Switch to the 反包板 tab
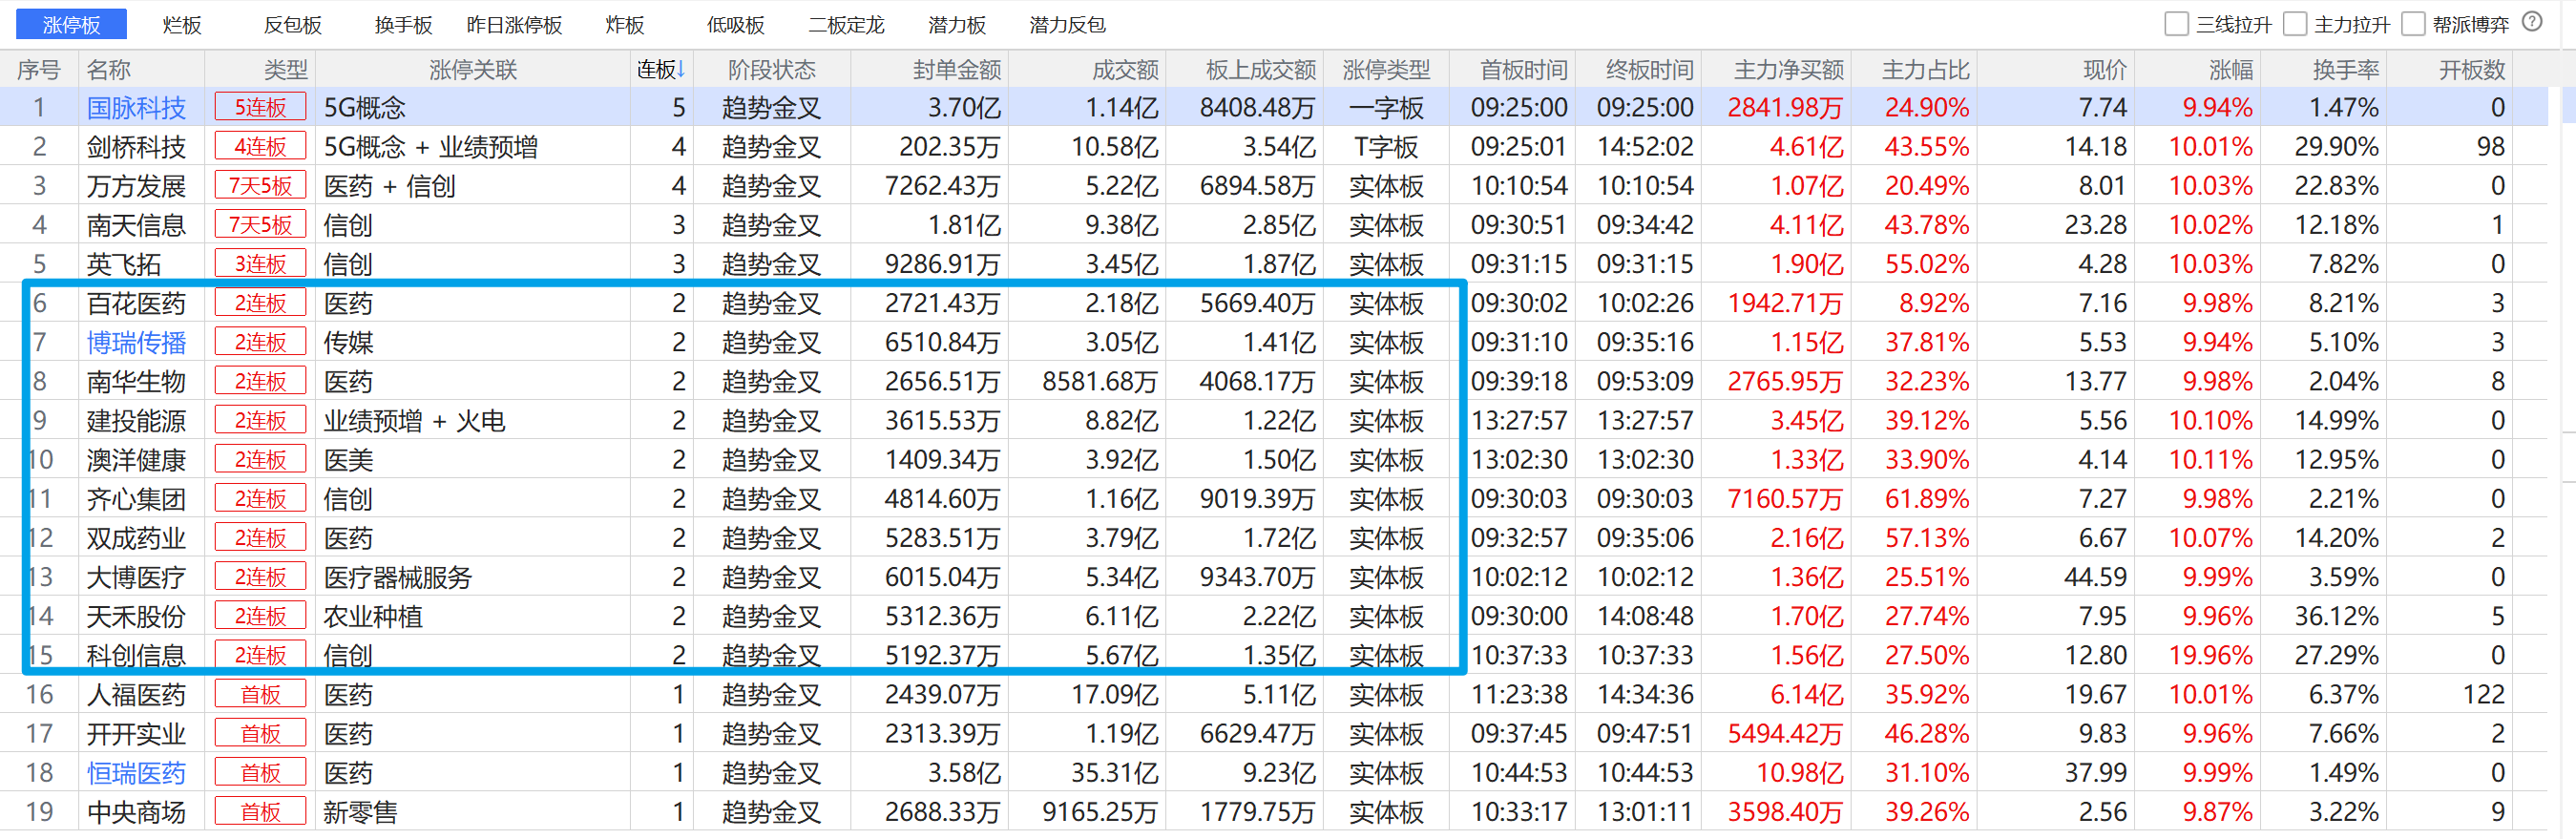Viewport: 2576px width, 839px height. pos(292,24)
